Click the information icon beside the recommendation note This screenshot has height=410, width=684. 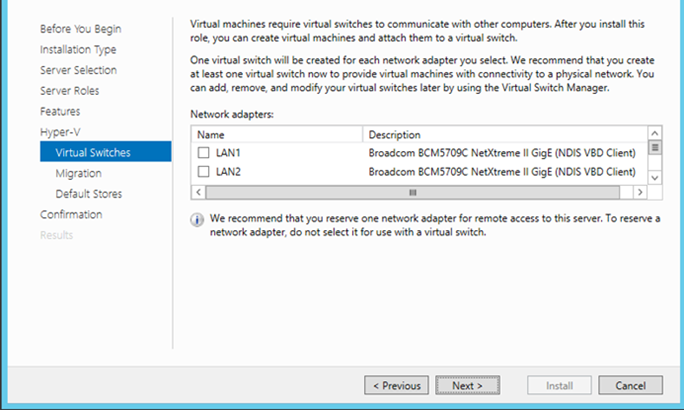click(197, 219)
